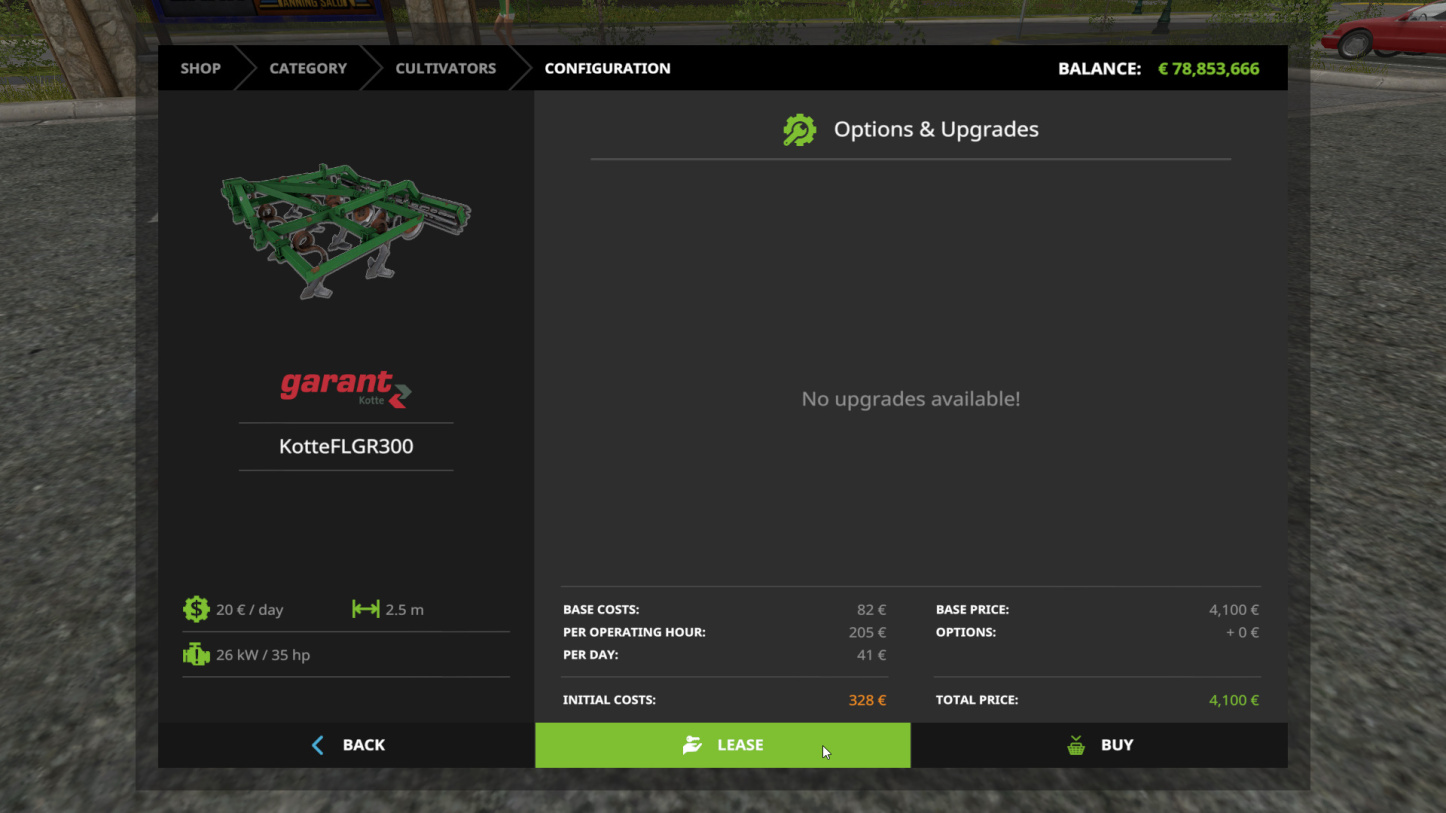
Task: Select the CONFIGURATION breadcrumb
Action: 607,68
